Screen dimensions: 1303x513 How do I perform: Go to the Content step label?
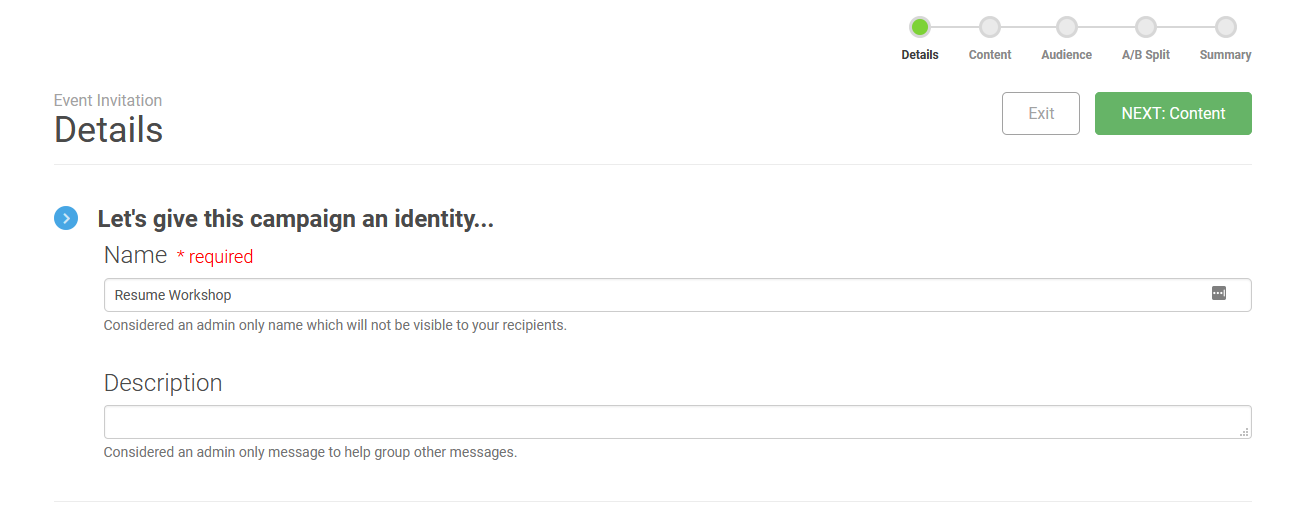pyautogui.click(x=989, y=55)
